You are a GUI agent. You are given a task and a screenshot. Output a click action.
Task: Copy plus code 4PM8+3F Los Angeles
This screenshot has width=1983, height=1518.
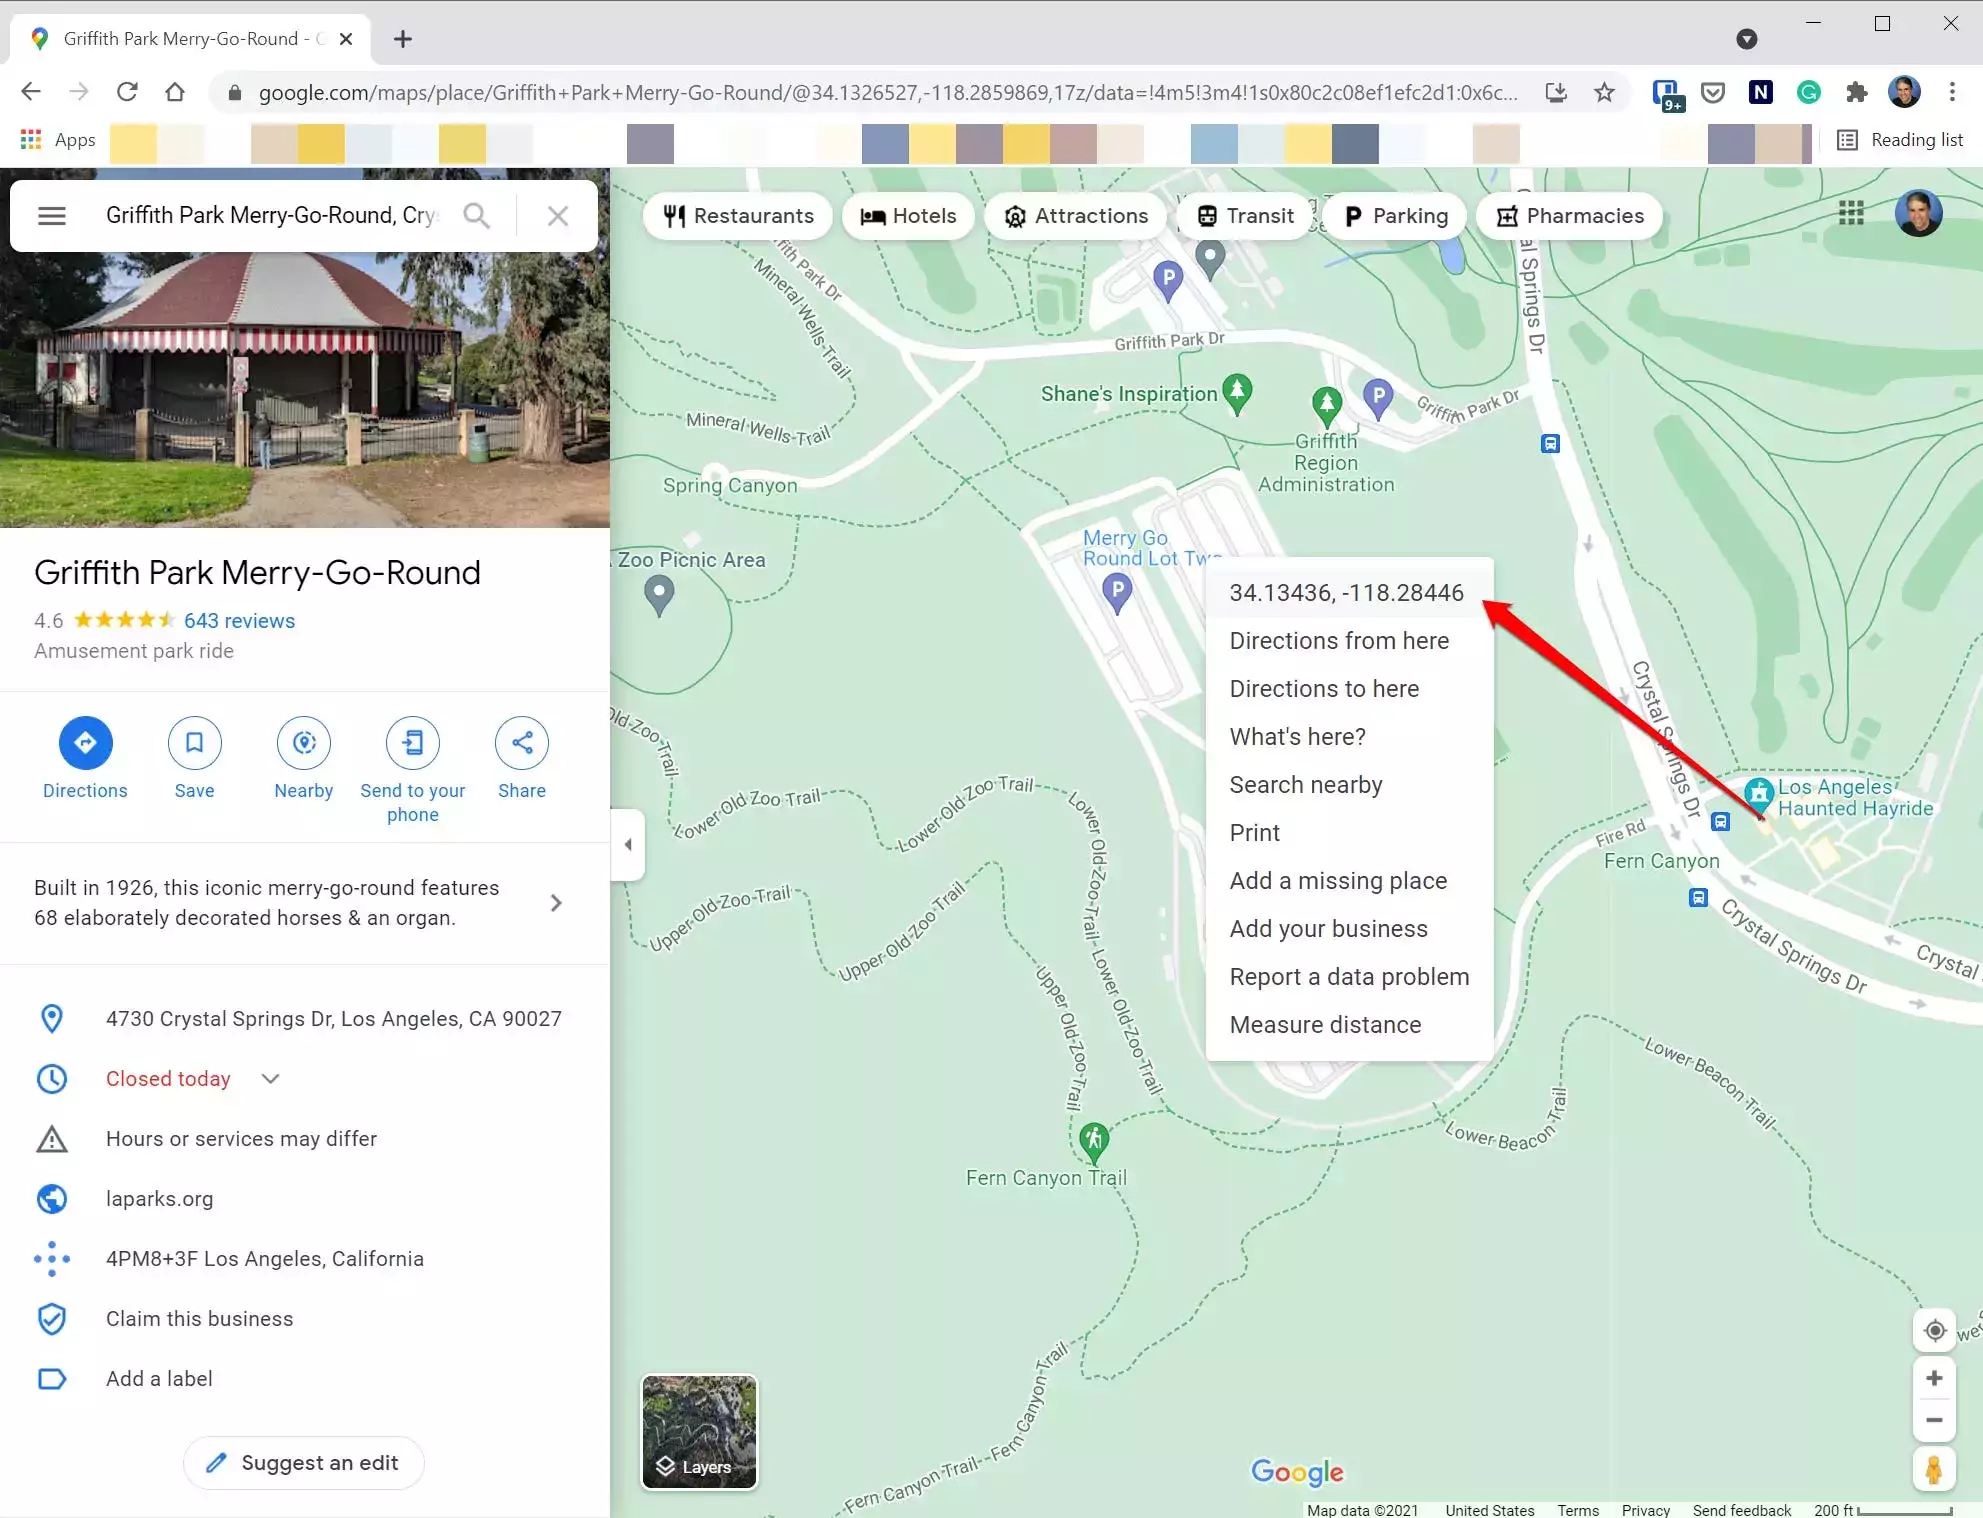(265, 1258)
